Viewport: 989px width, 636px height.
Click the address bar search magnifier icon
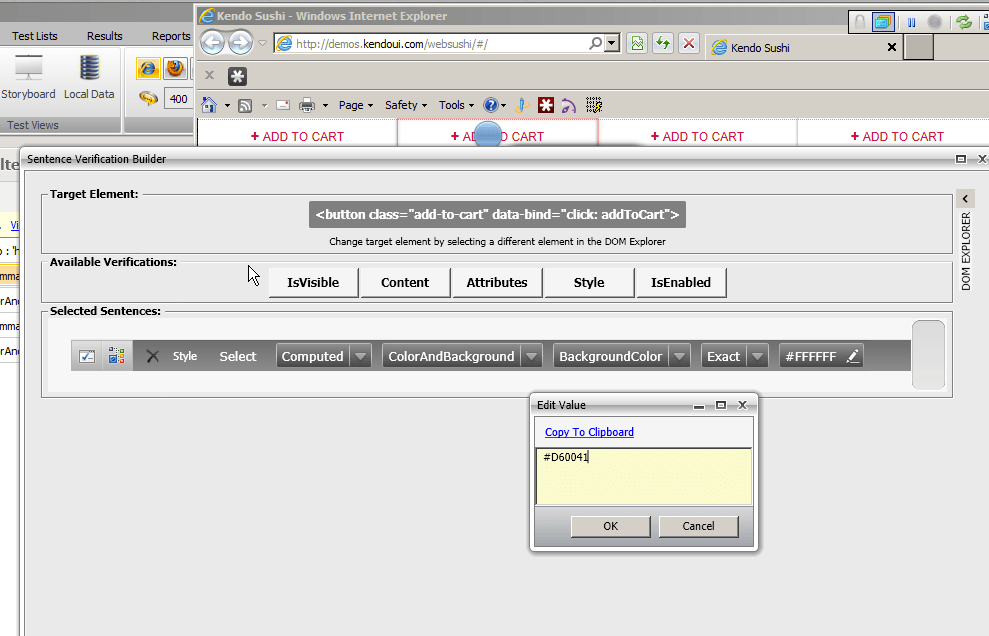595,43
